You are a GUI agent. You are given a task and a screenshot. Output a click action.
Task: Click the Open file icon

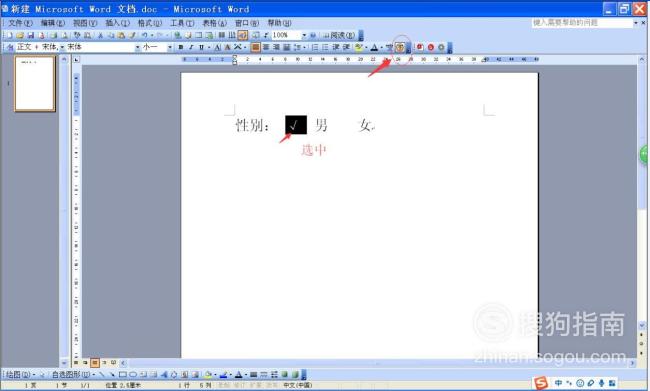click(20, 35)
